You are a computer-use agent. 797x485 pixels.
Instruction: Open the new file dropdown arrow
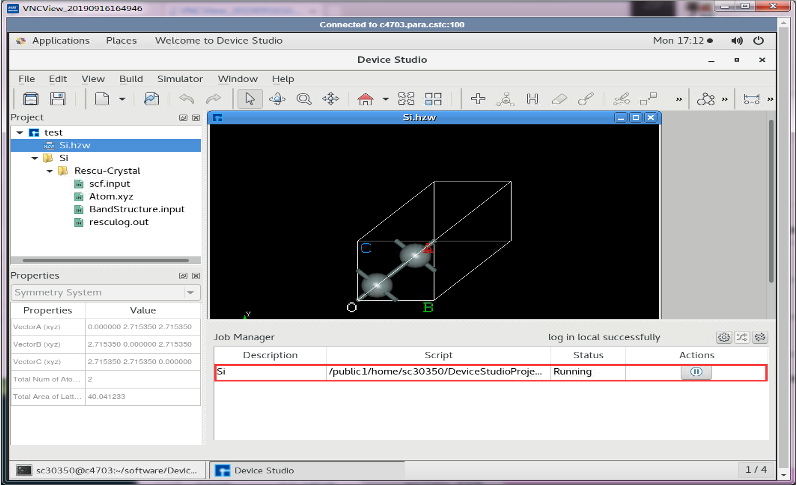click(122, 99)
